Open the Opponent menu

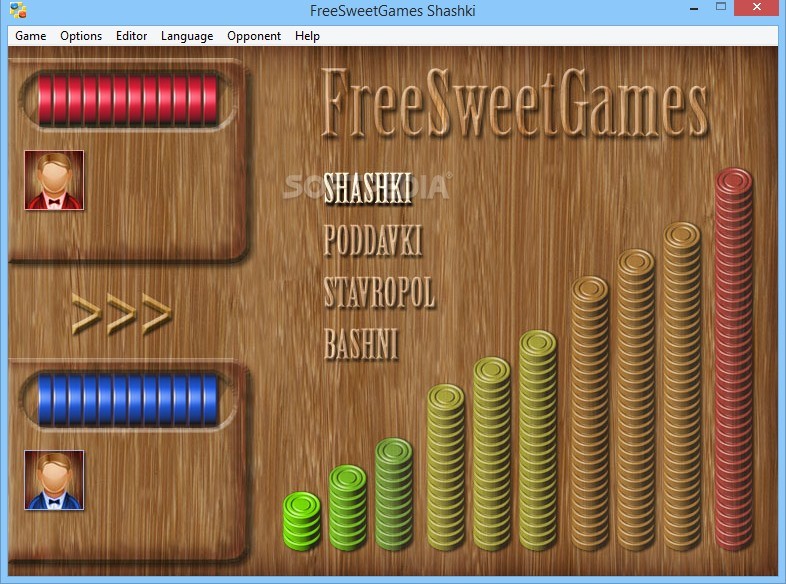254,36
